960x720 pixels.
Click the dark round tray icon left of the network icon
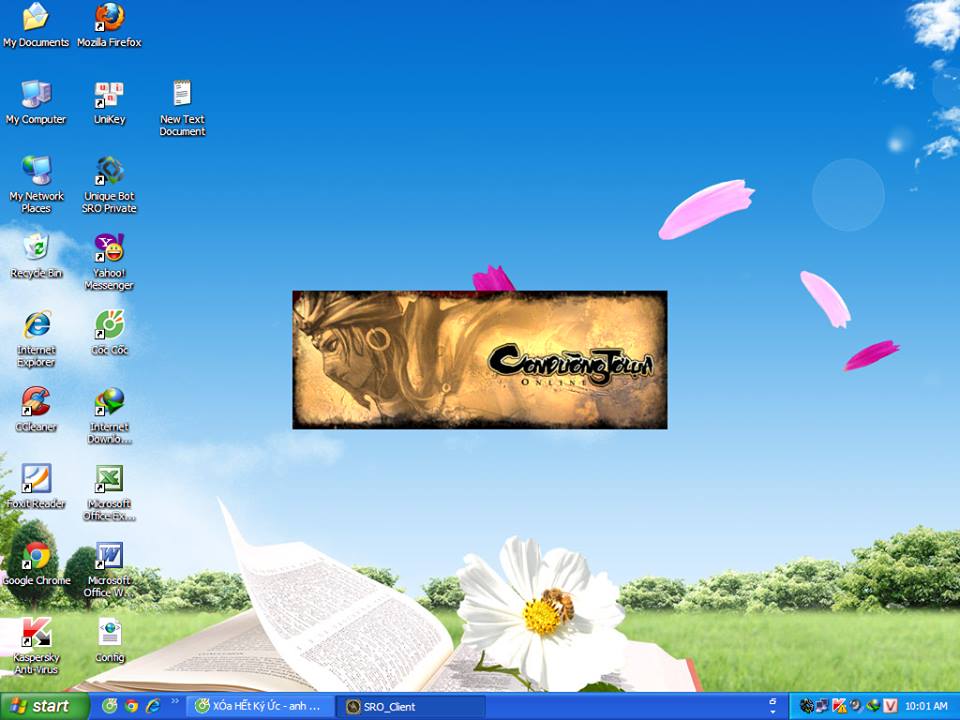click(x=807, y=706)
